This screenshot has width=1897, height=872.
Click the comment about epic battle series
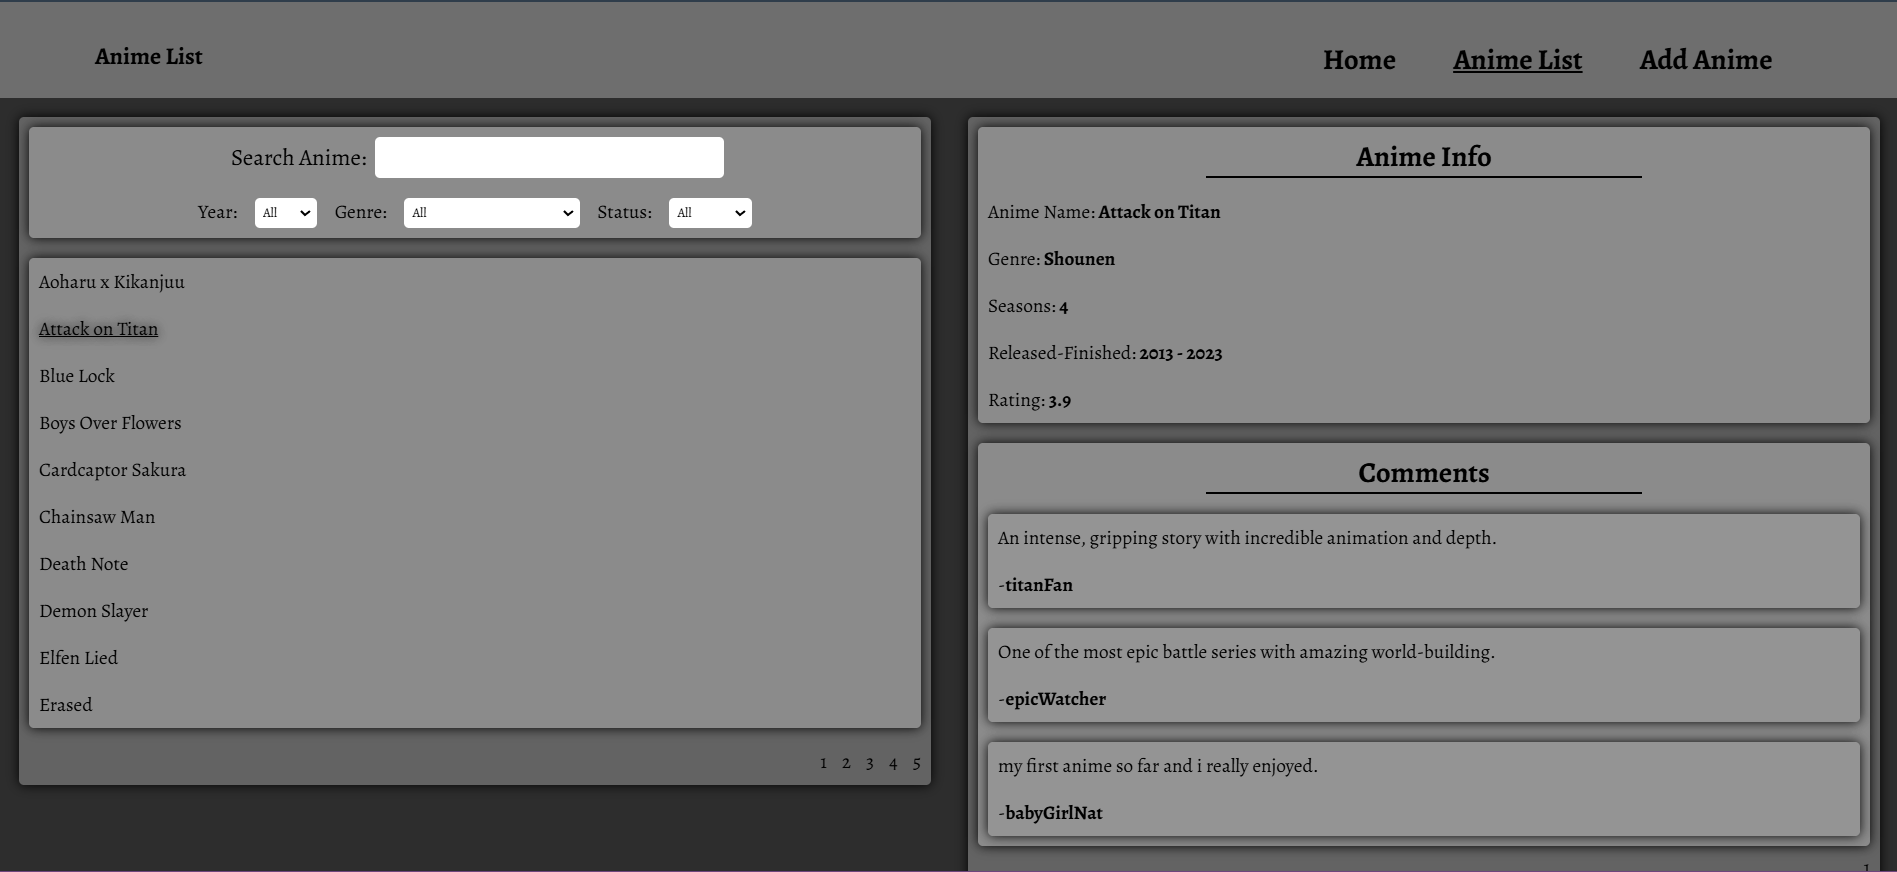point(1246,652)
